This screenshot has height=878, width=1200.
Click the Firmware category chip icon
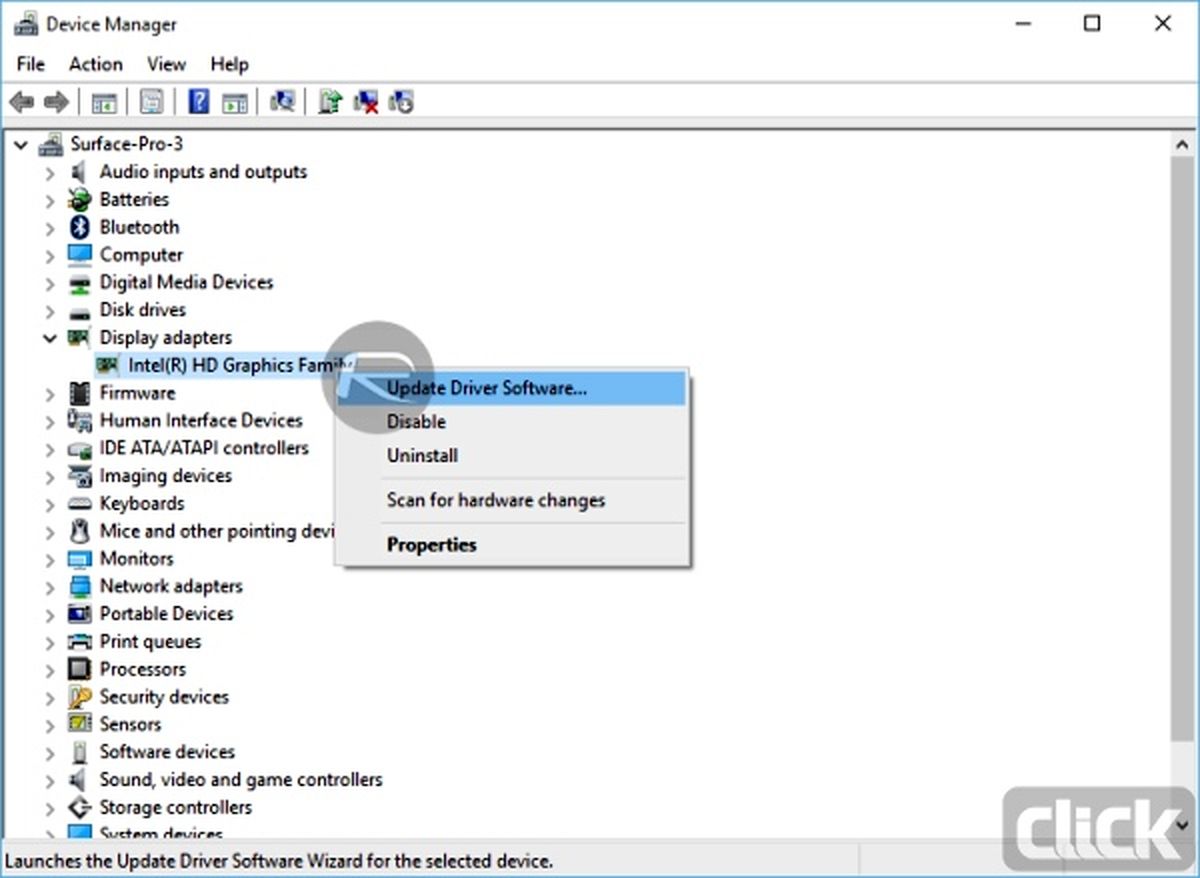pyautogui.click(x=80, y=393)
